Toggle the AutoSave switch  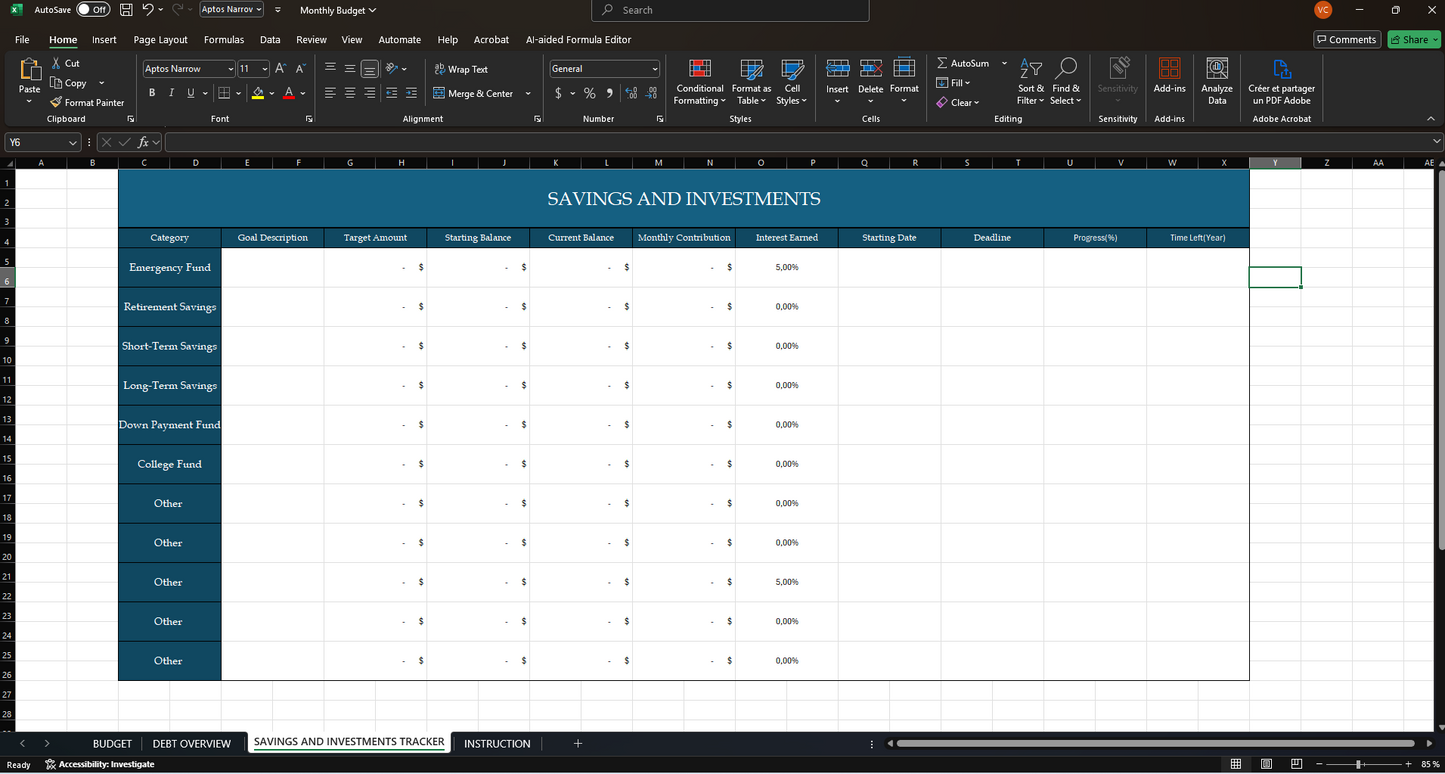(x=93, y=10)
